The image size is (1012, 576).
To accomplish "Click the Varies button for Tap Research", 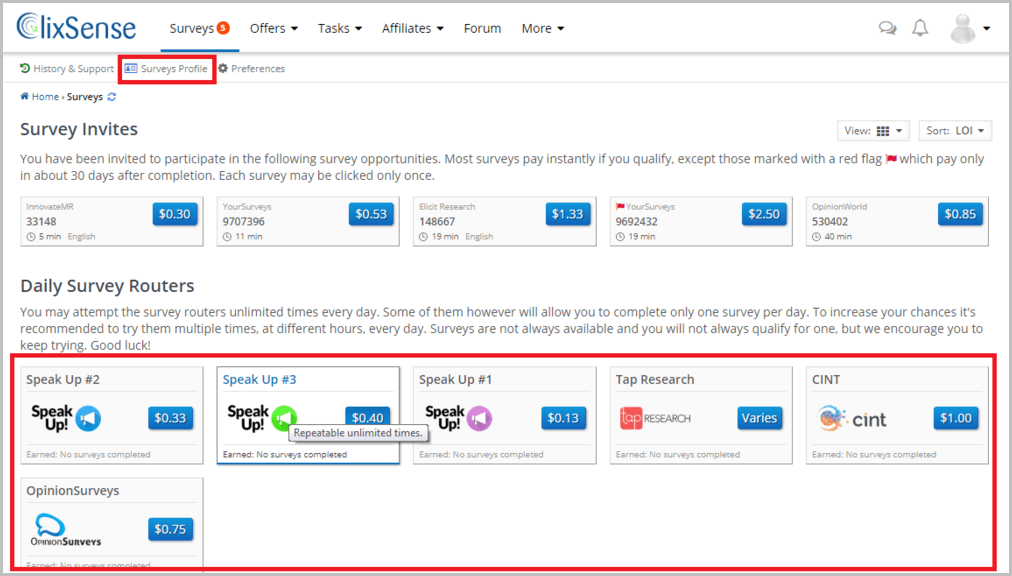I will tap(760, 418).
